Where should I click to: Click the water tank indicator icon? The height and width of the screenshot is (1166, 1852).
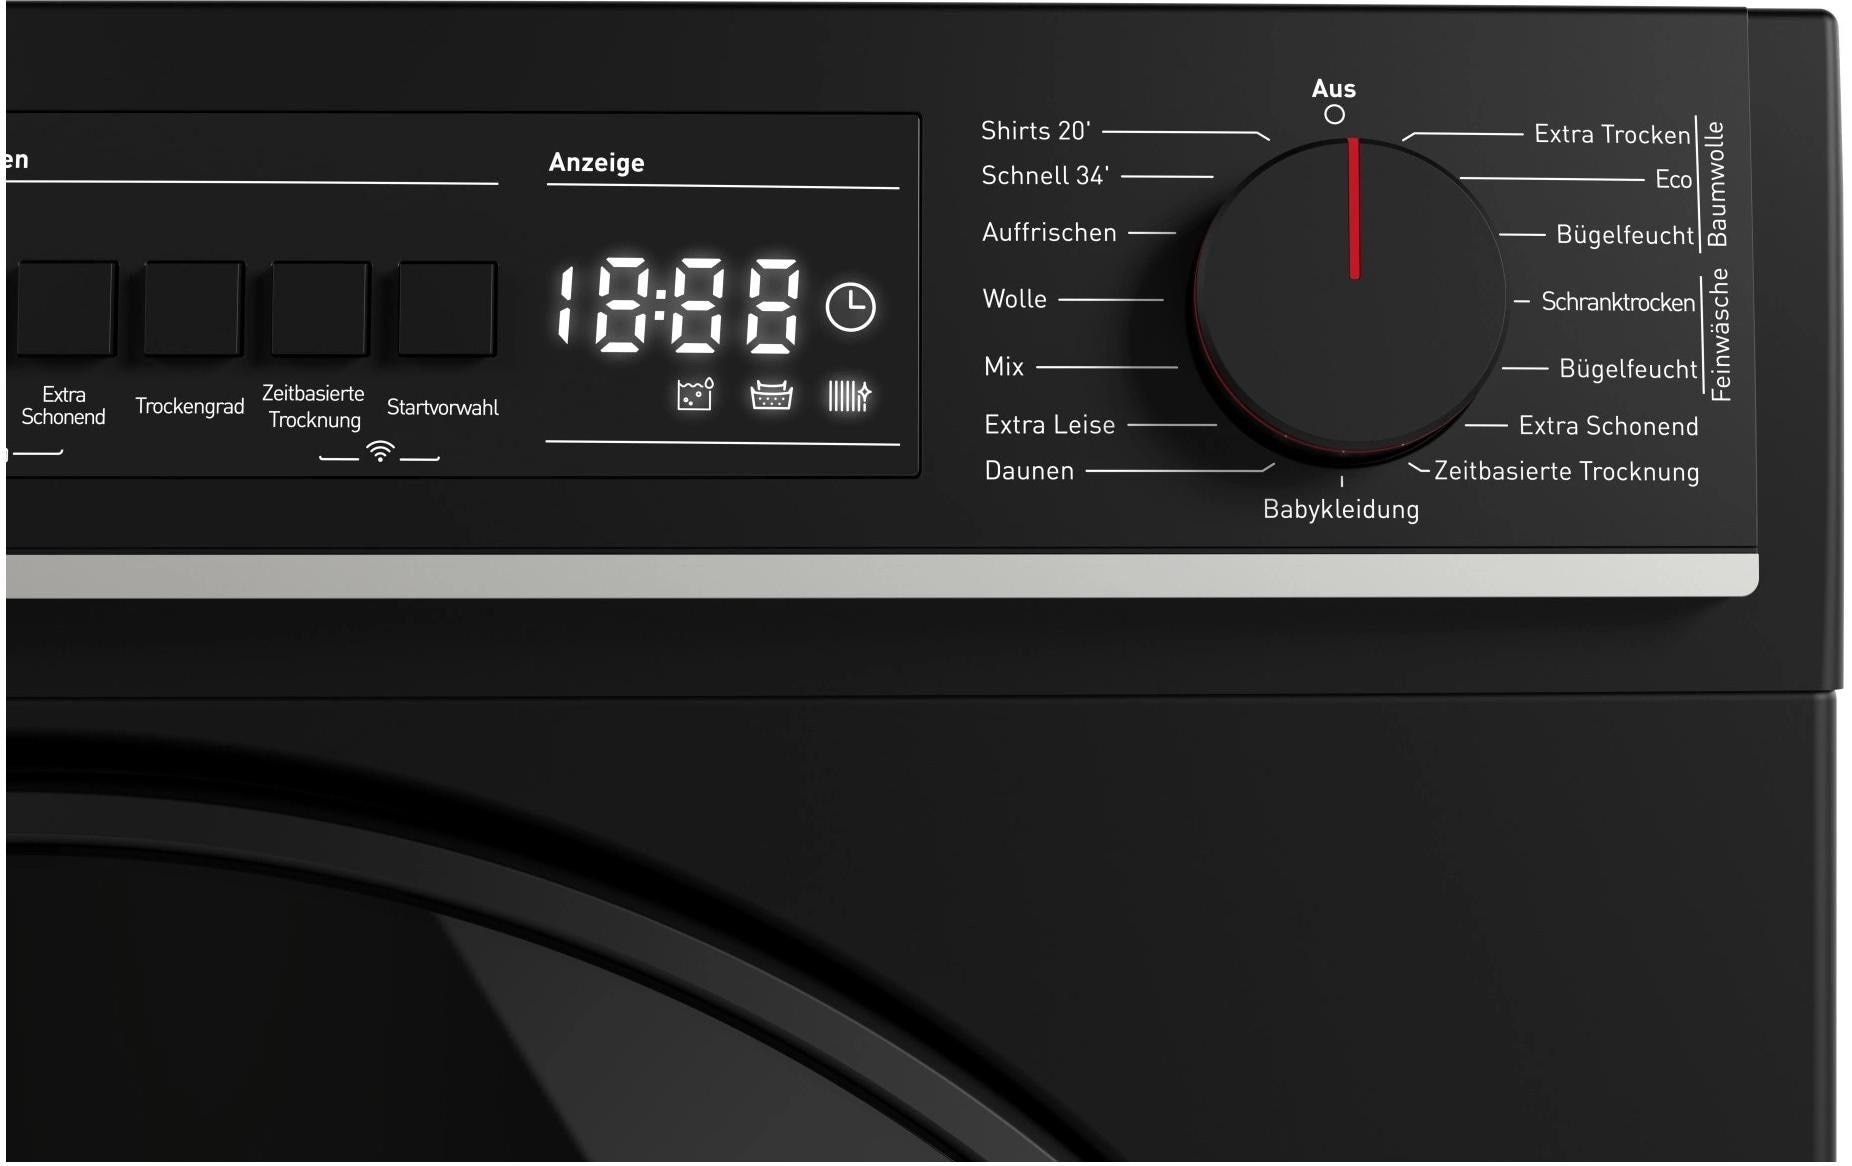(x=694, y=394)
